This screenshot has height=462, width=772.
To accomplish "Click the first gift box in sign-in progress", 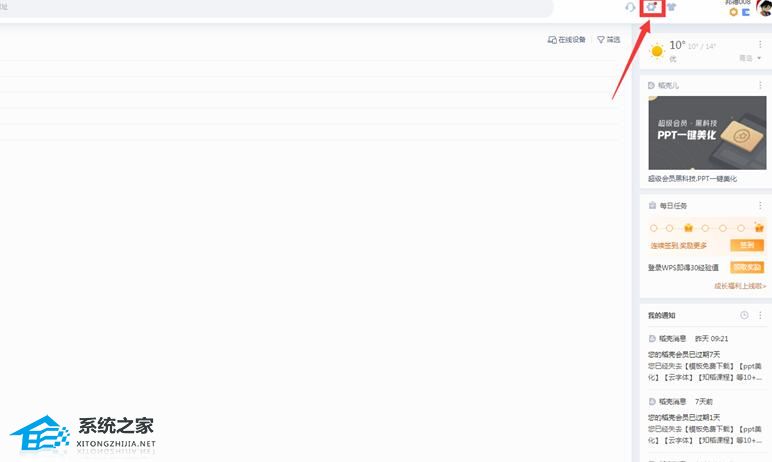I will click(x=688, y=228).
